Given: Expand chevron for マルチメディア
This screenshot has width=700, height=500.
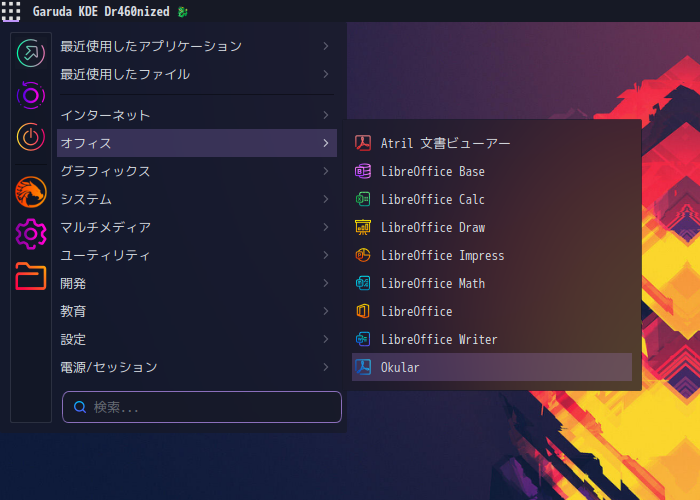Looking at the screenshot, I should pos(326,227).
